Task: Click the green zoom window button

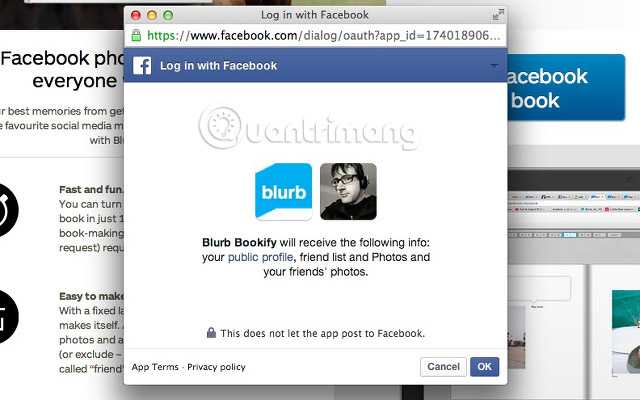Action: (x=168, y=15)
